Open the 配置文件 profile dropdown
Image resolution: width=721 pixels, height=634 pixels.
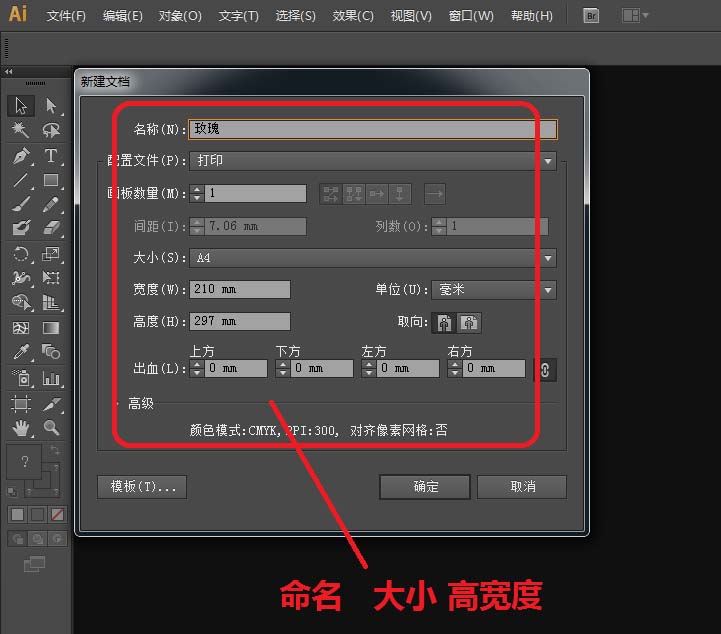coord(373,161)
